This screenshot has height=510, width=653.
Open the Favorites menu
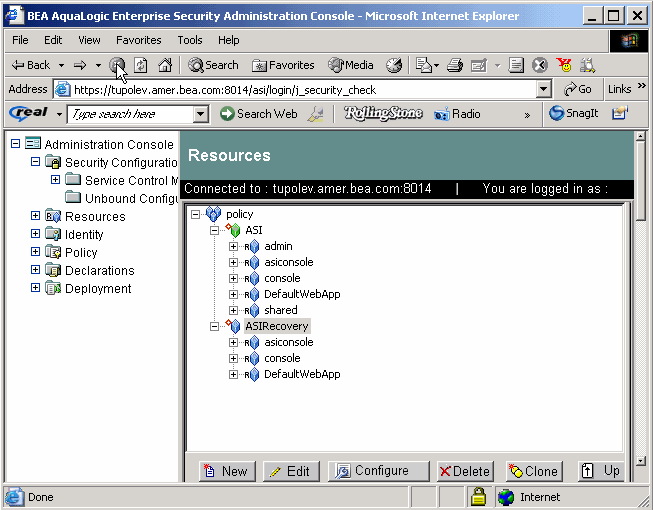pos(138,40)
